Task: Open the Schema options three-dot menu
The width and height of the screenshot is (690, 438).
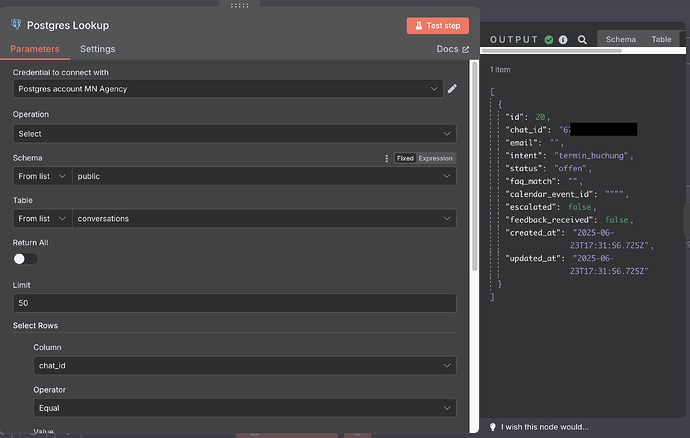Action: tap(386, 158)
